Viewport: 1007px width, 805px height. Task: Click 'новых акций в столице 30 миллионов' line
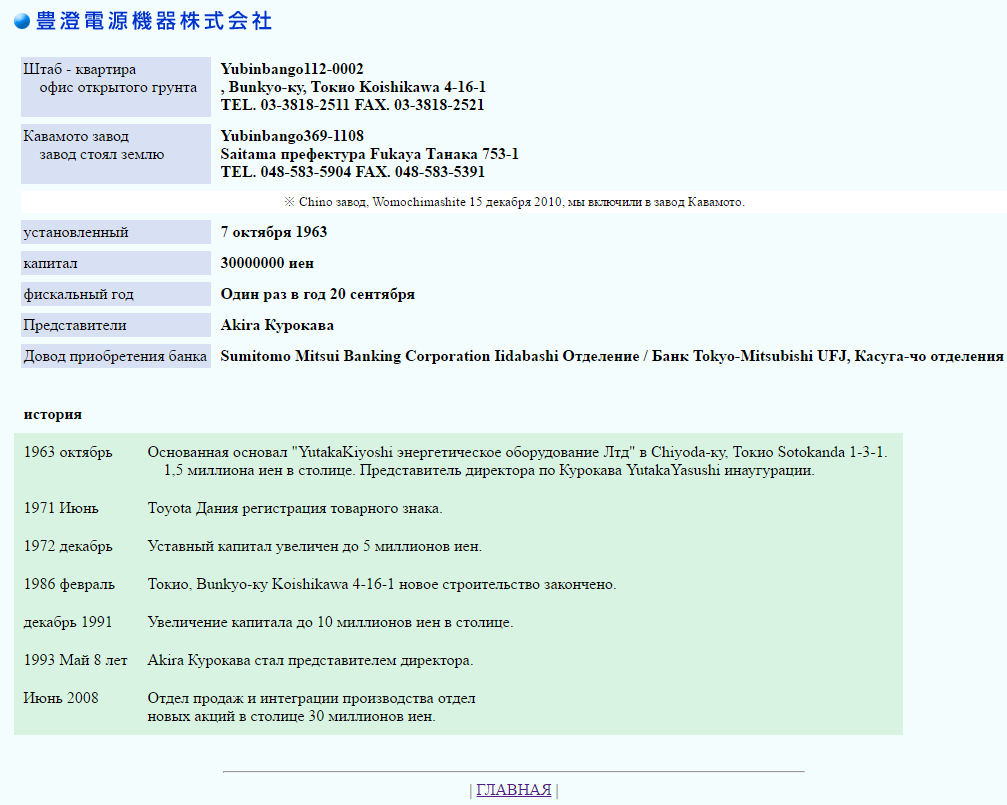click(x=291, y=716)
